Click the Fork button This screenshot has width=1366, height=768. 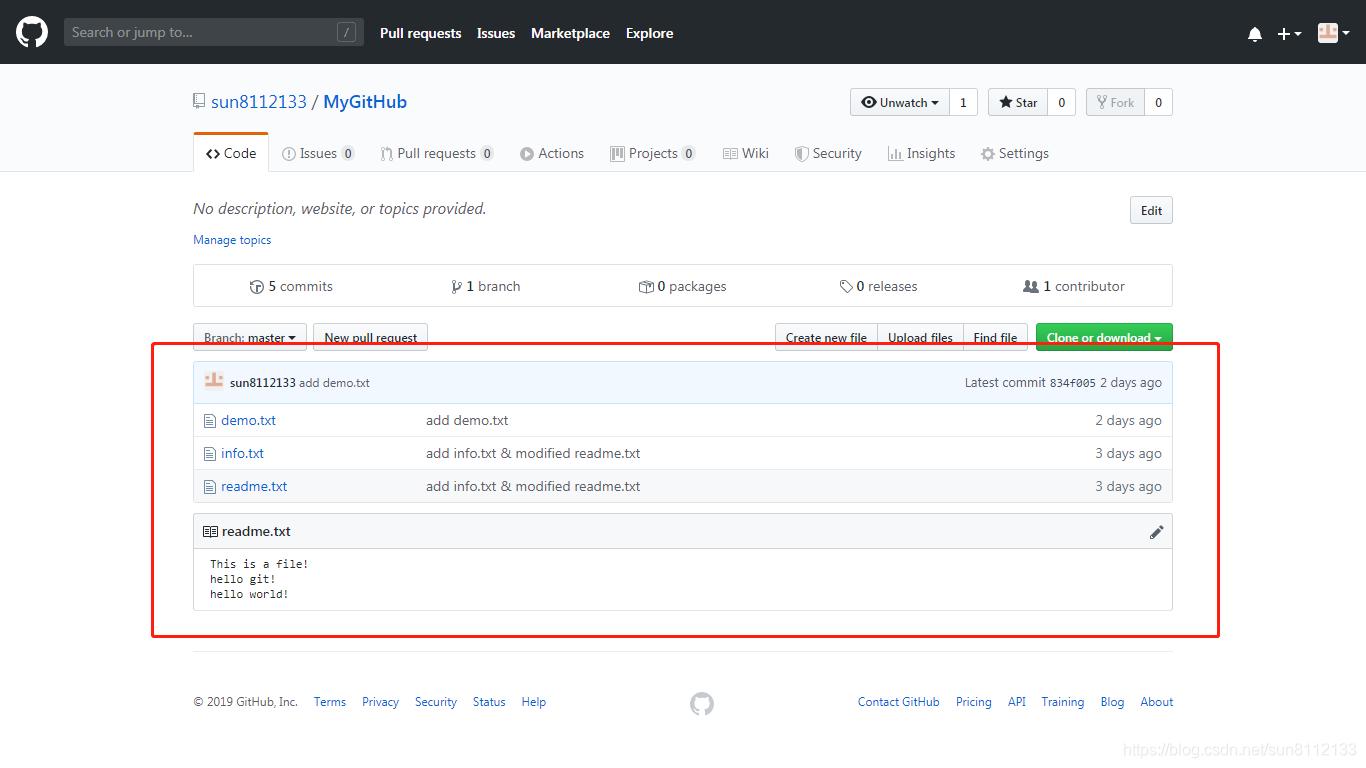(x=1115, y=102)
